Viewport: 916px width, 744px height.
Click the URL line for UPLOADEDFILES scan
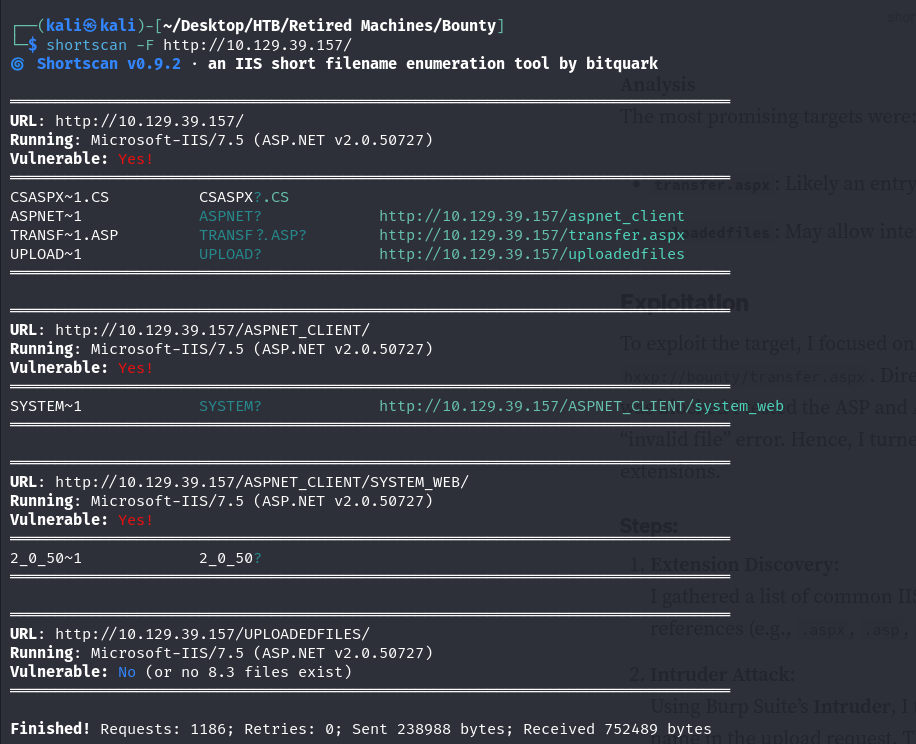(190, 634)
